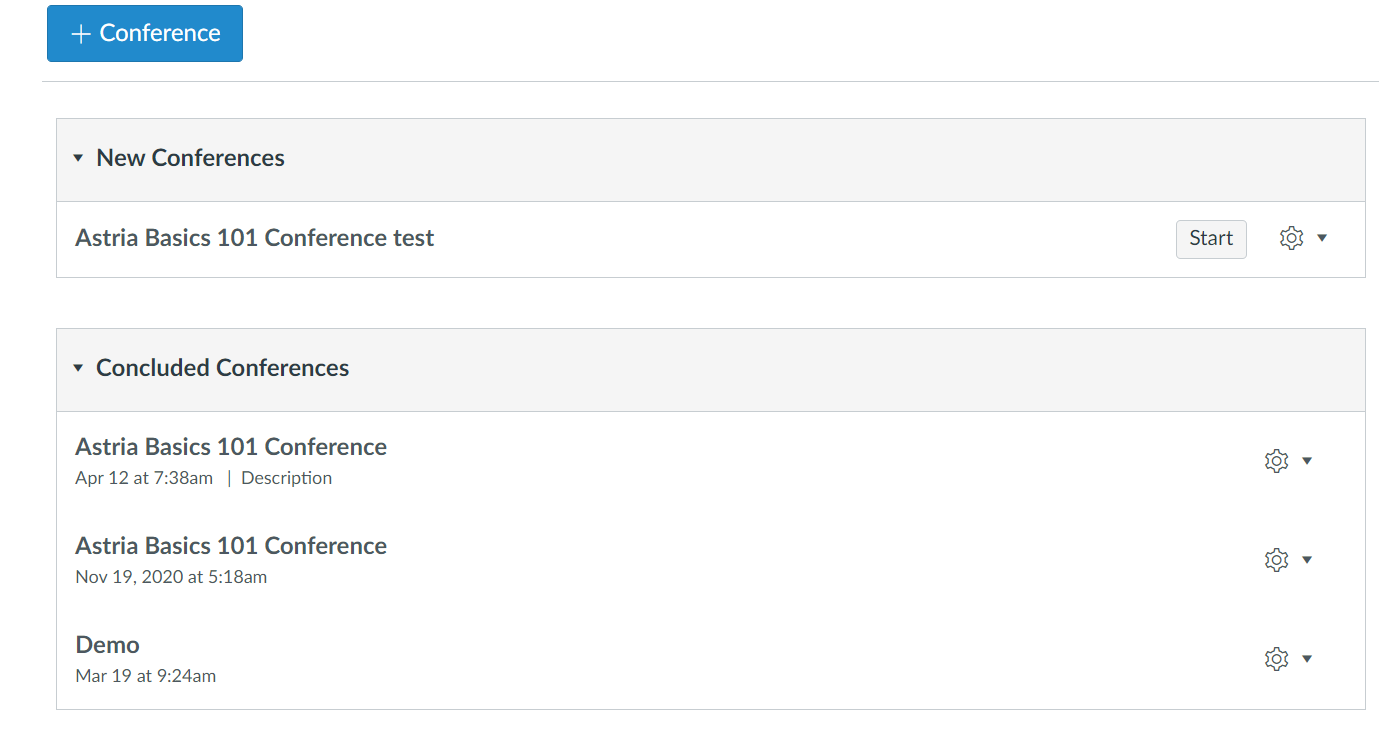The height and width of the screenshot is (734, 1392).
Task: Collapse the New Conferences section triangle
Action: [x=78, y=159]
